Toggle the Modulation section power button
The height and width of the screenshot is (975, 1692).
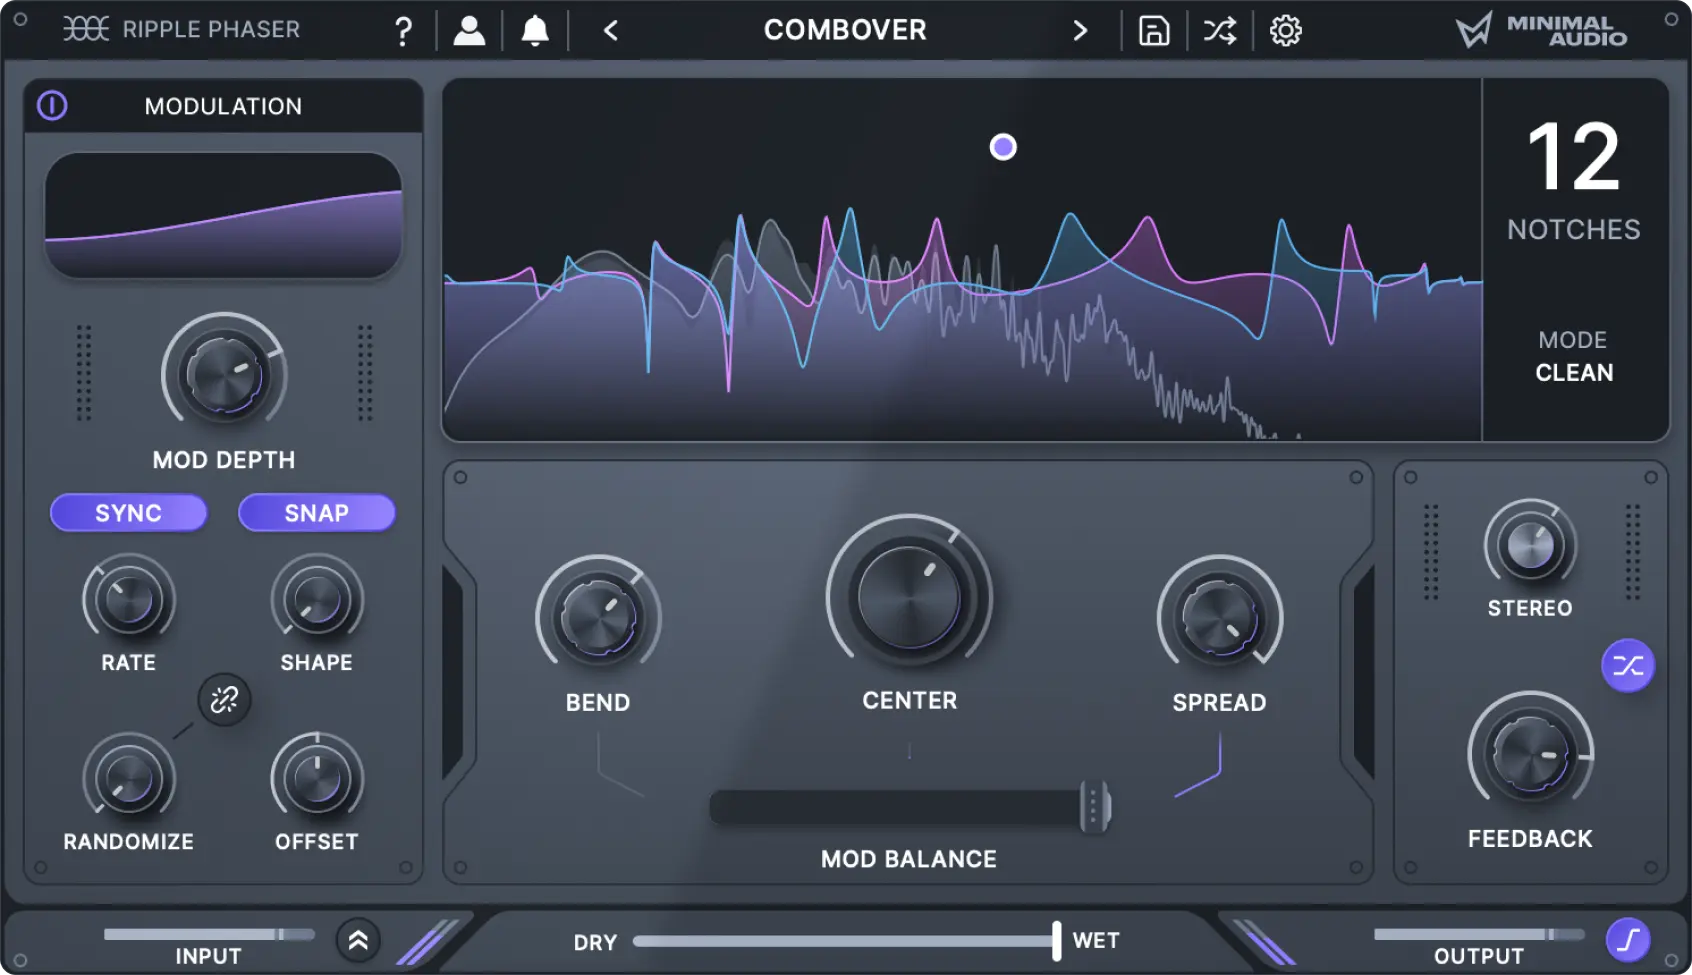pyautogui.click(x=53, y=106)
